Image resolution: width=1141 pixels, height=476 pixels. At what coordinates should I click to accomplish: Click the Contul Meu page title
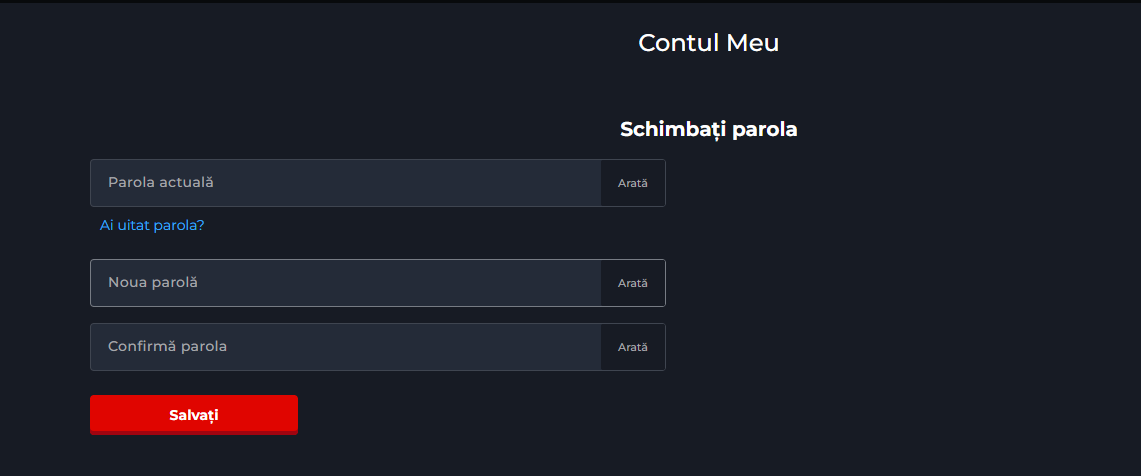tap(708, 42)
